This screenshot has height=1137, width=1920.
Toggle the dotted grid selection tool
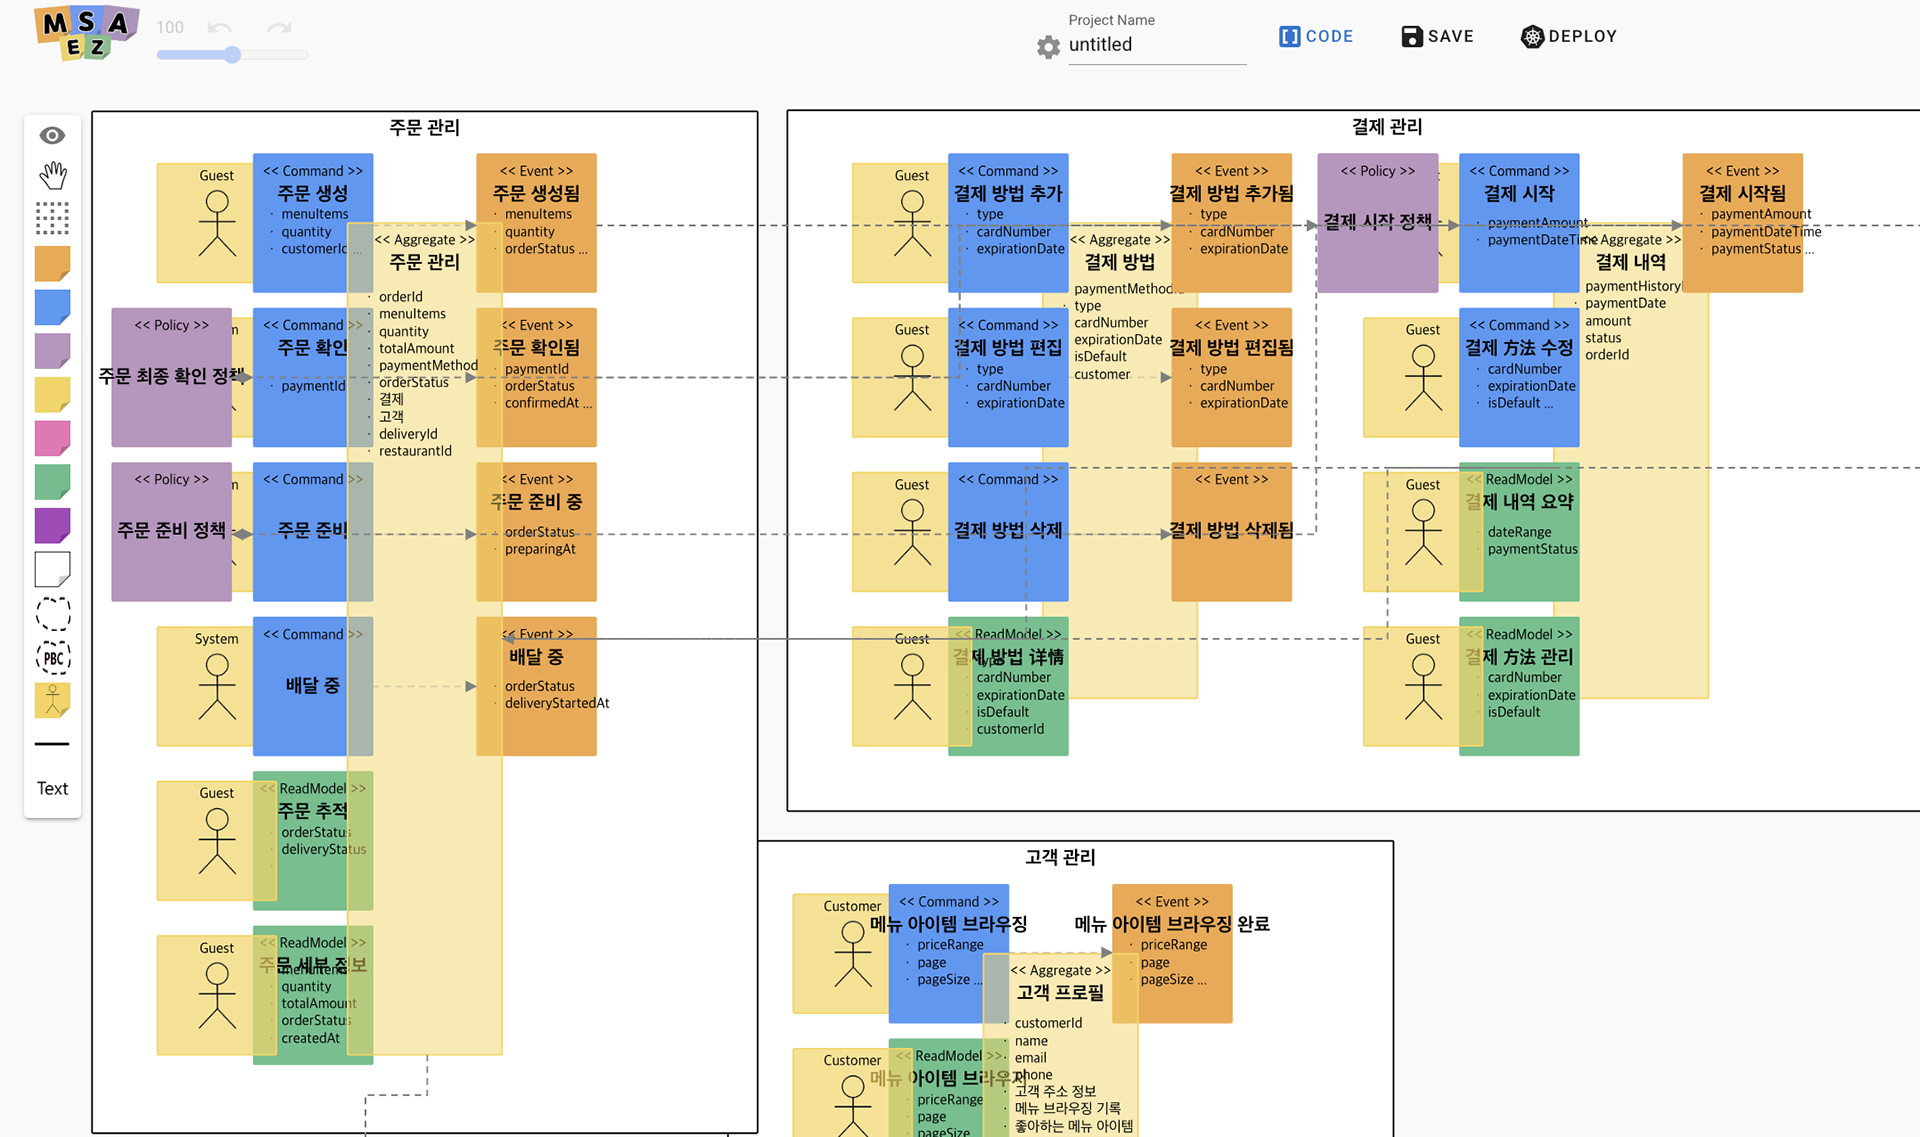[x=52, y=218]
